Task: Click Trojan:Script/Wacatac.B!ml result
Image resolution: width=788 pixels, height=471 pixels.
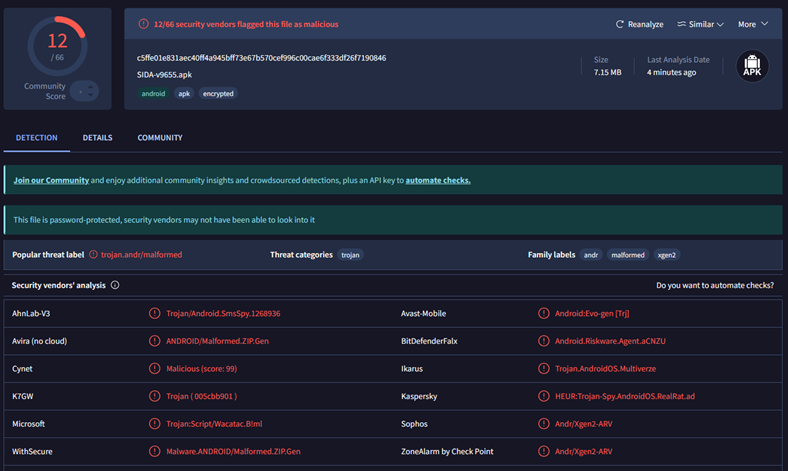Action: point(214,424)
